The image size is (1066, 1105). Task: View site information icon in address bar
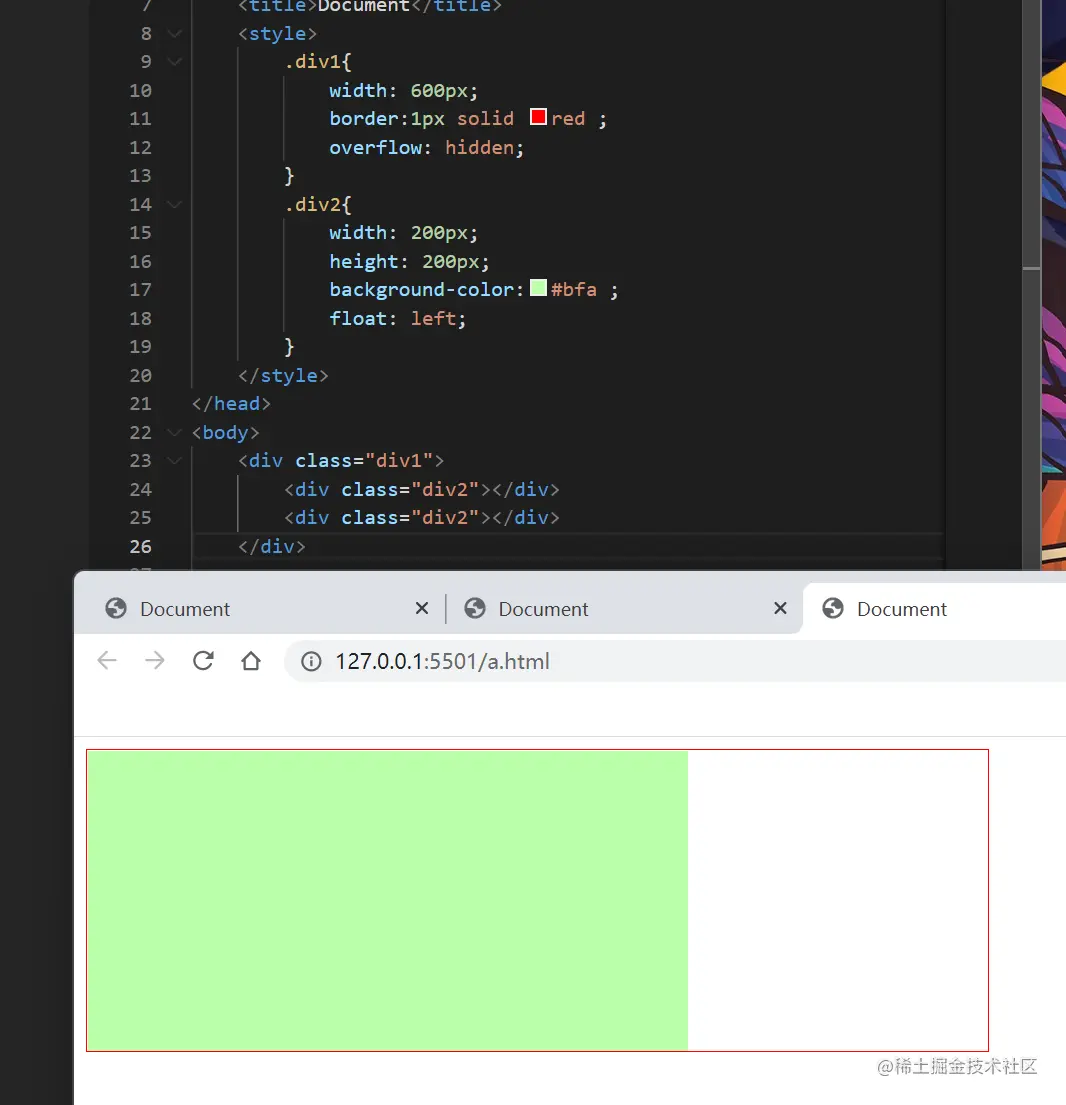coord(311,661)
